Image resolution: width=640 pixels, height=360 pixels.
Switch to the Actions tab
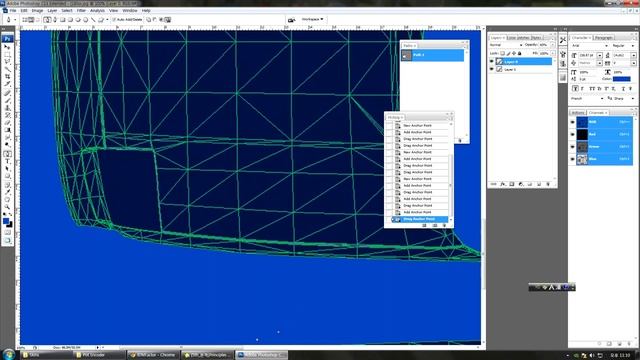(x=578, y=113)
